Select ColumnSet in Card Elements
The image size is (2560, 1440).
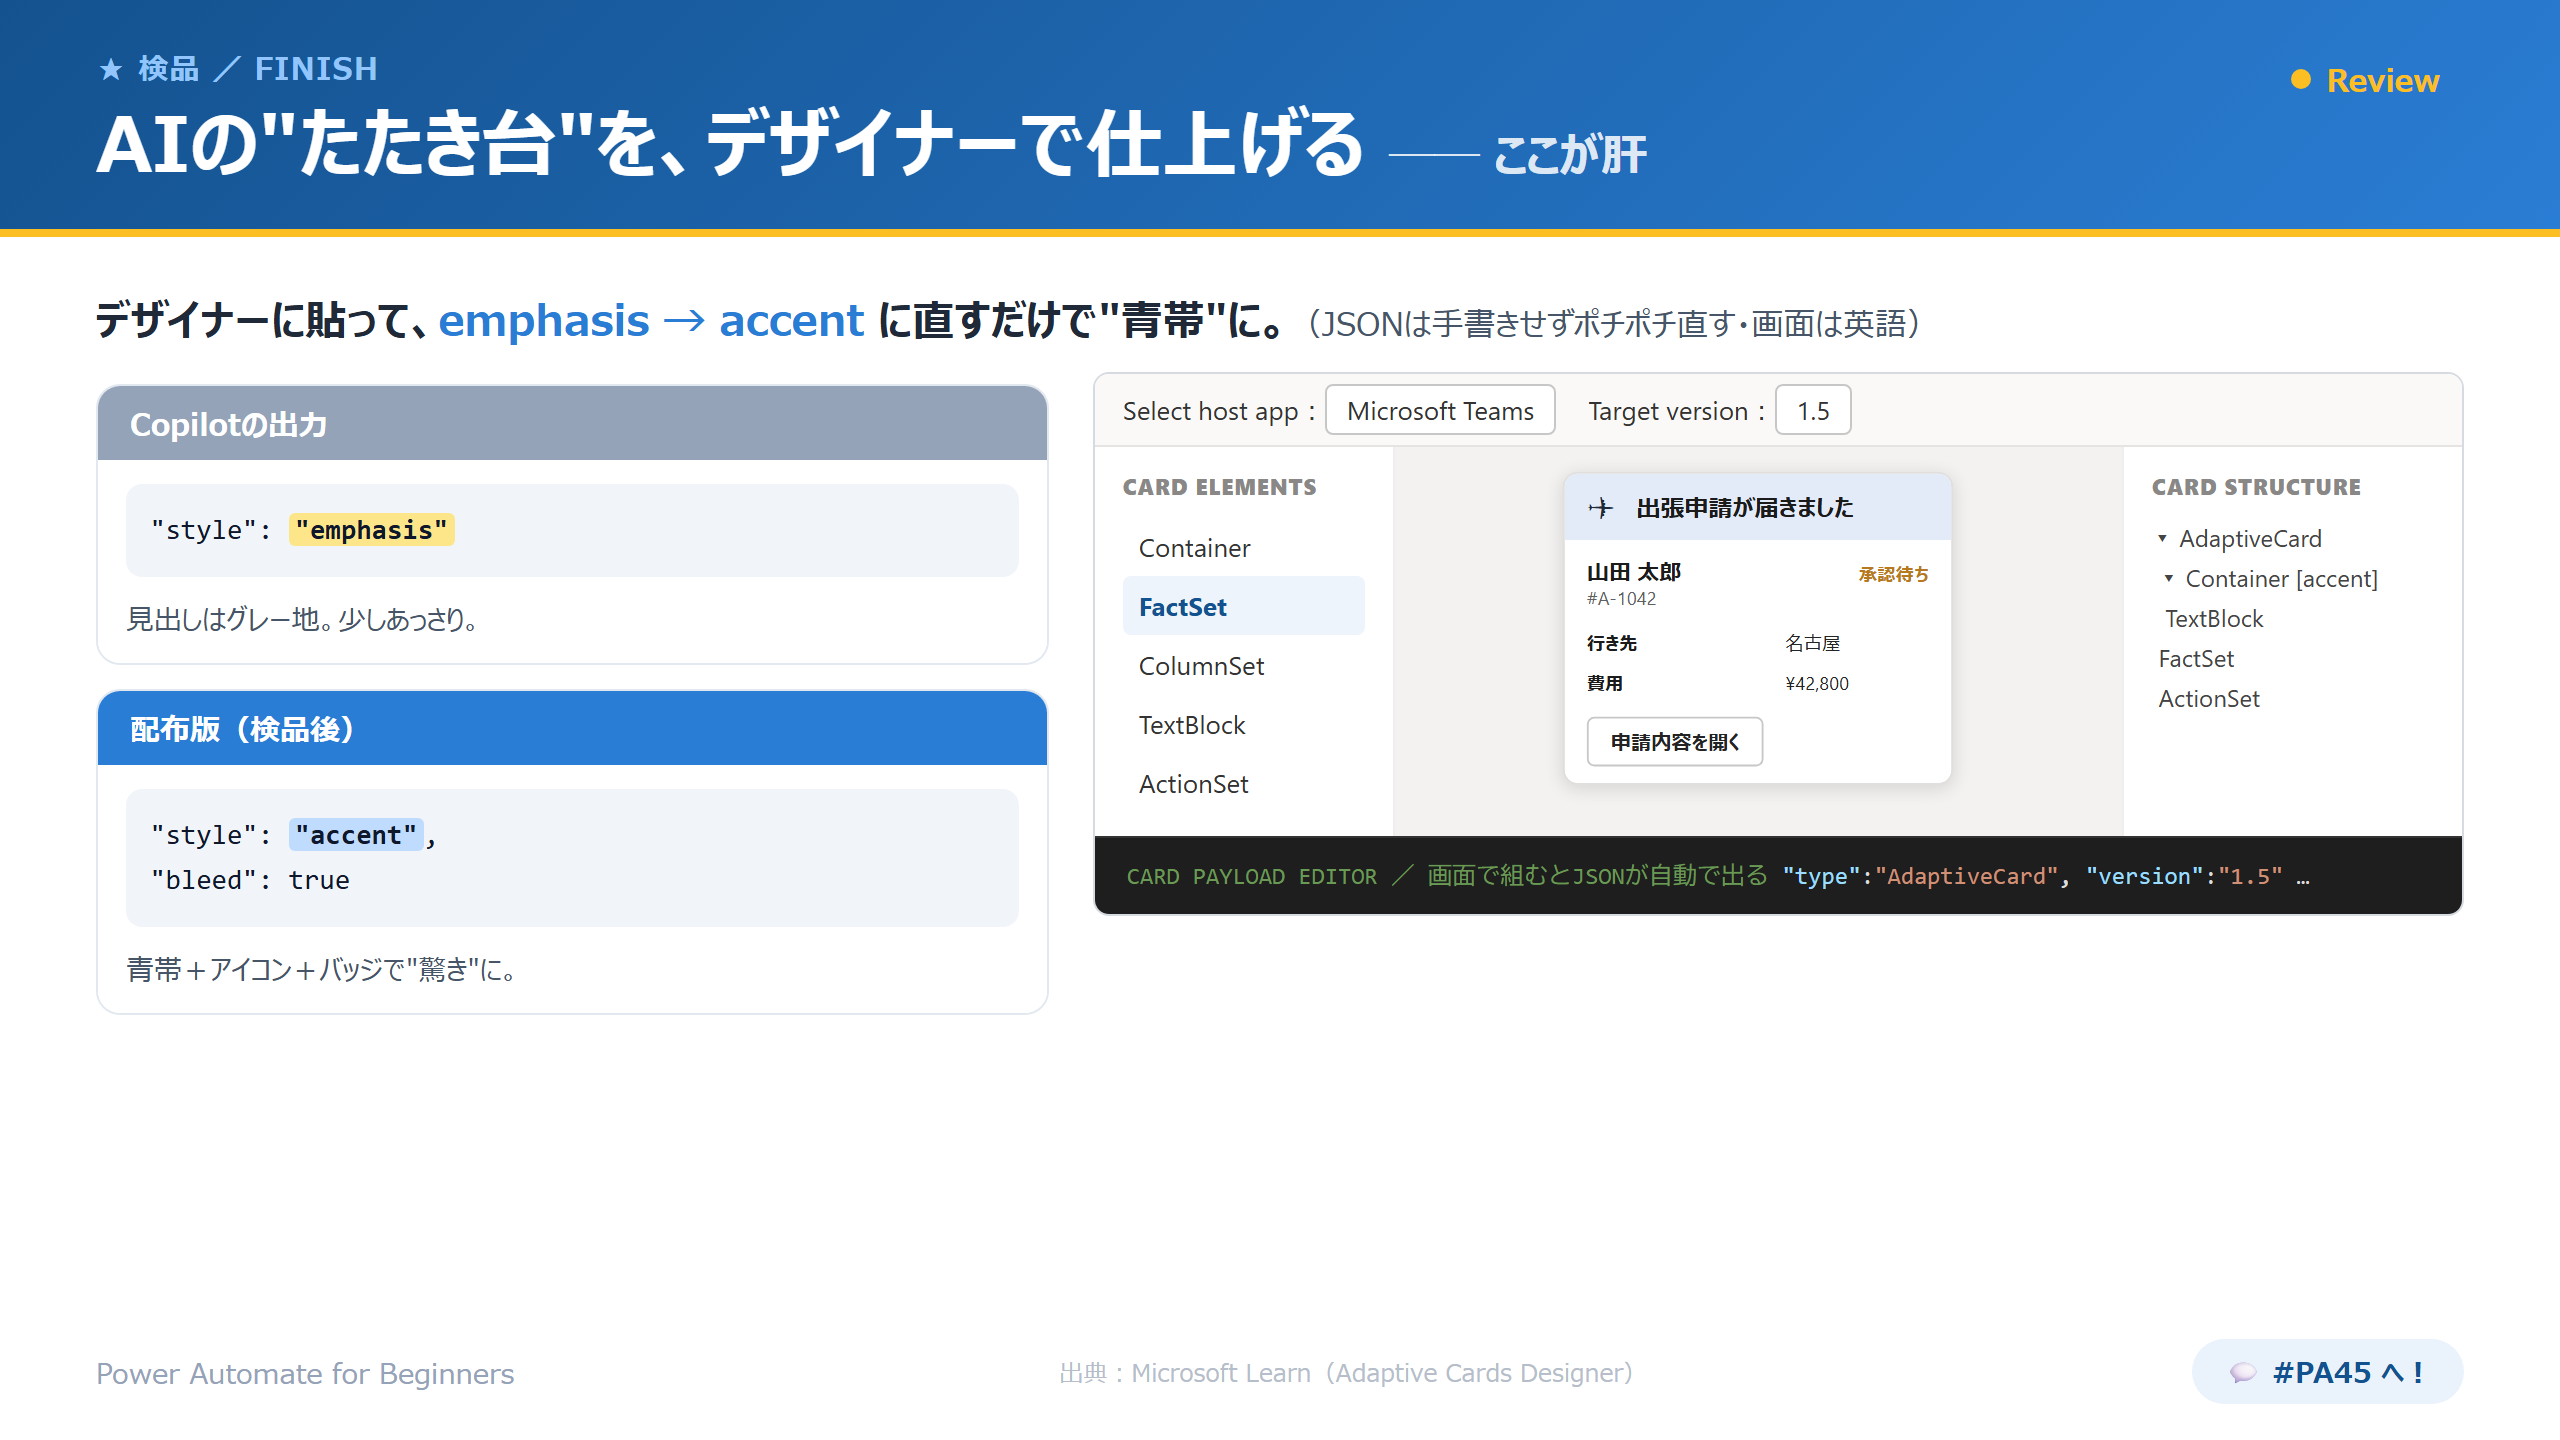[1244, 666]
